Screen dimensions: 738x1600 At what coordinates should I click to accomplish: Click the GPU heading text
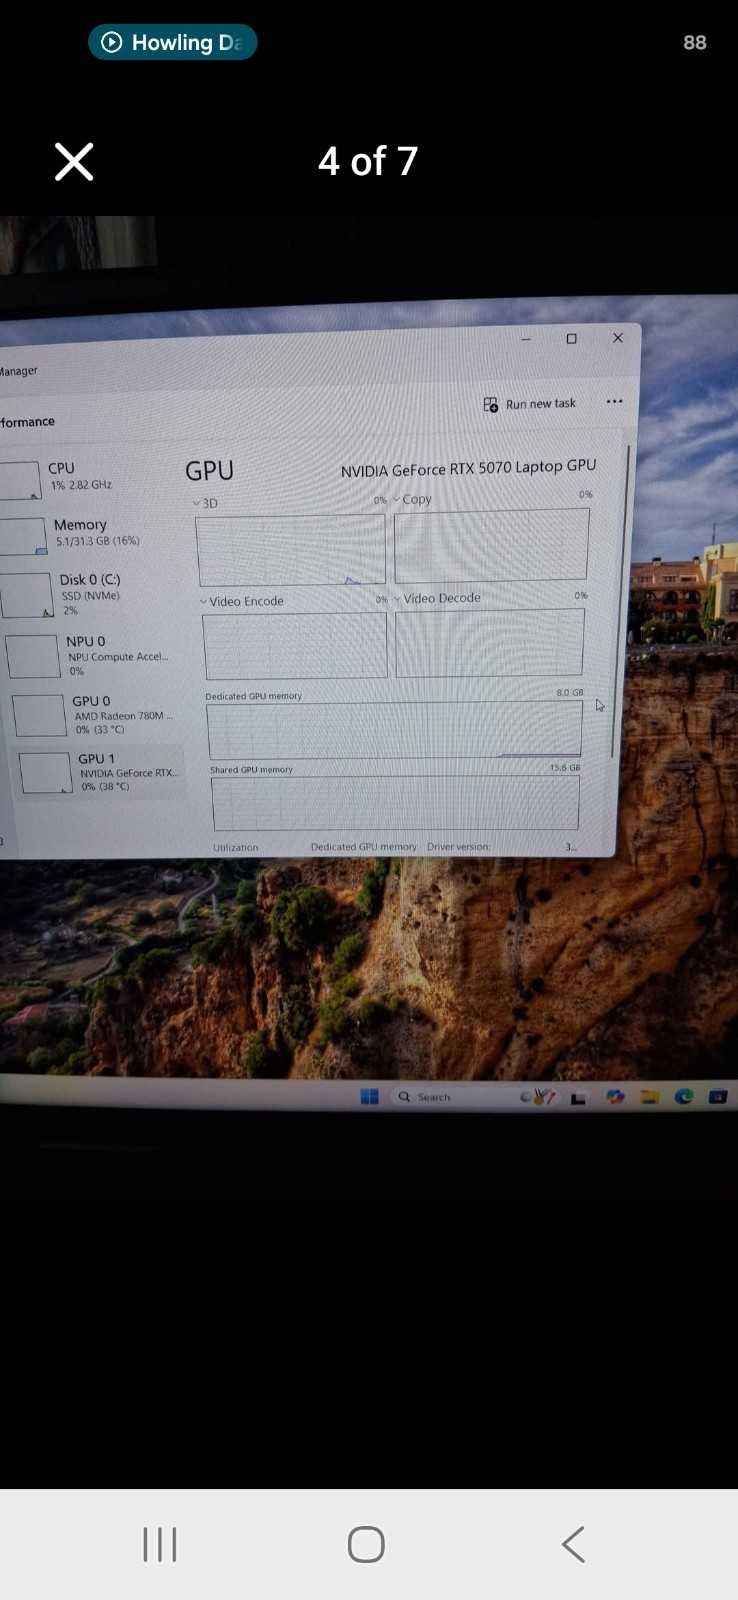209,471
